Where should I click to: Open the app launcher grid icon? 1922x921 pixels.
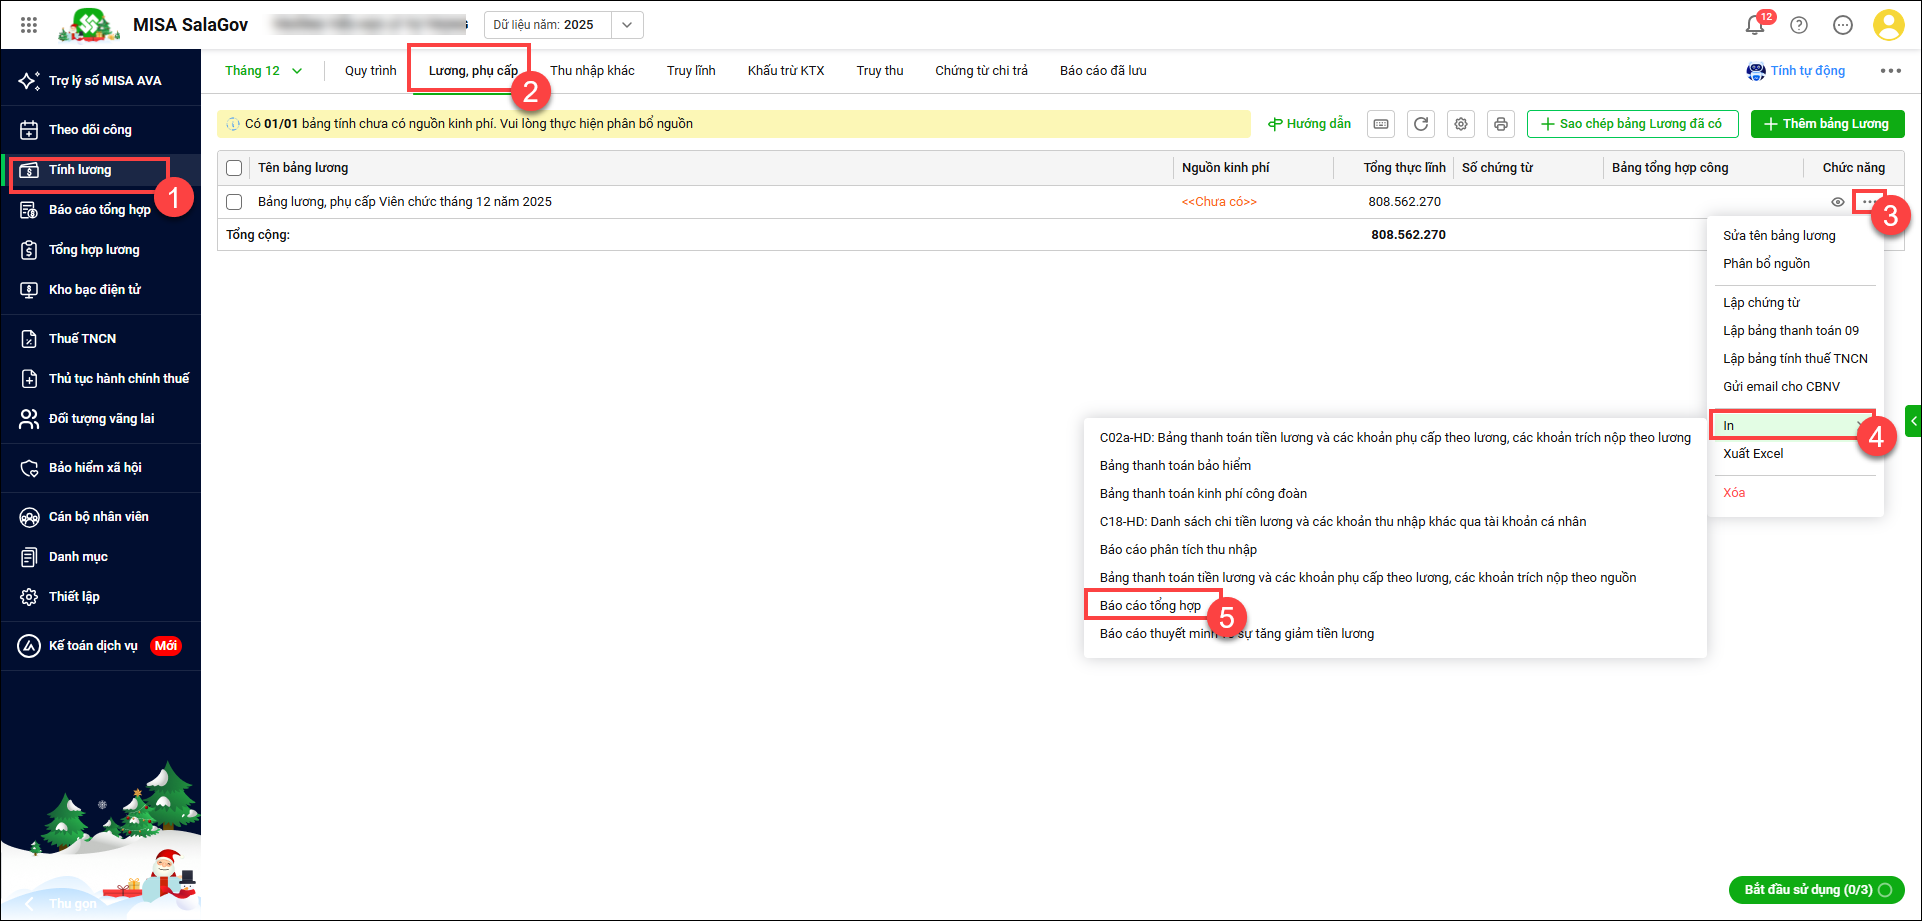coord(29,25)
